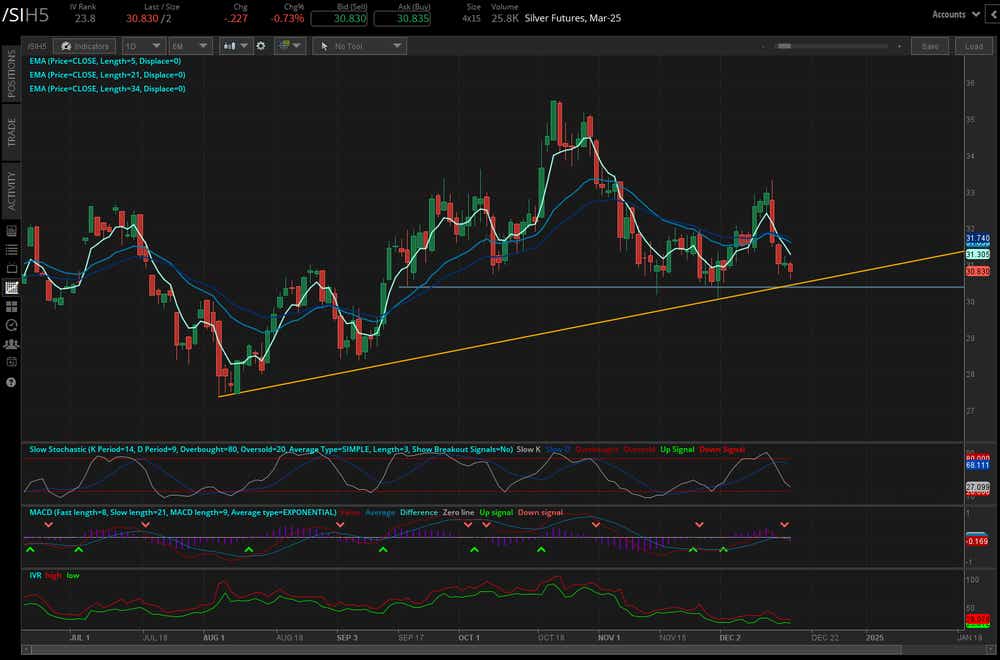
Task: Open the community icon in the left sidebar
Action: tap(11, 343)
